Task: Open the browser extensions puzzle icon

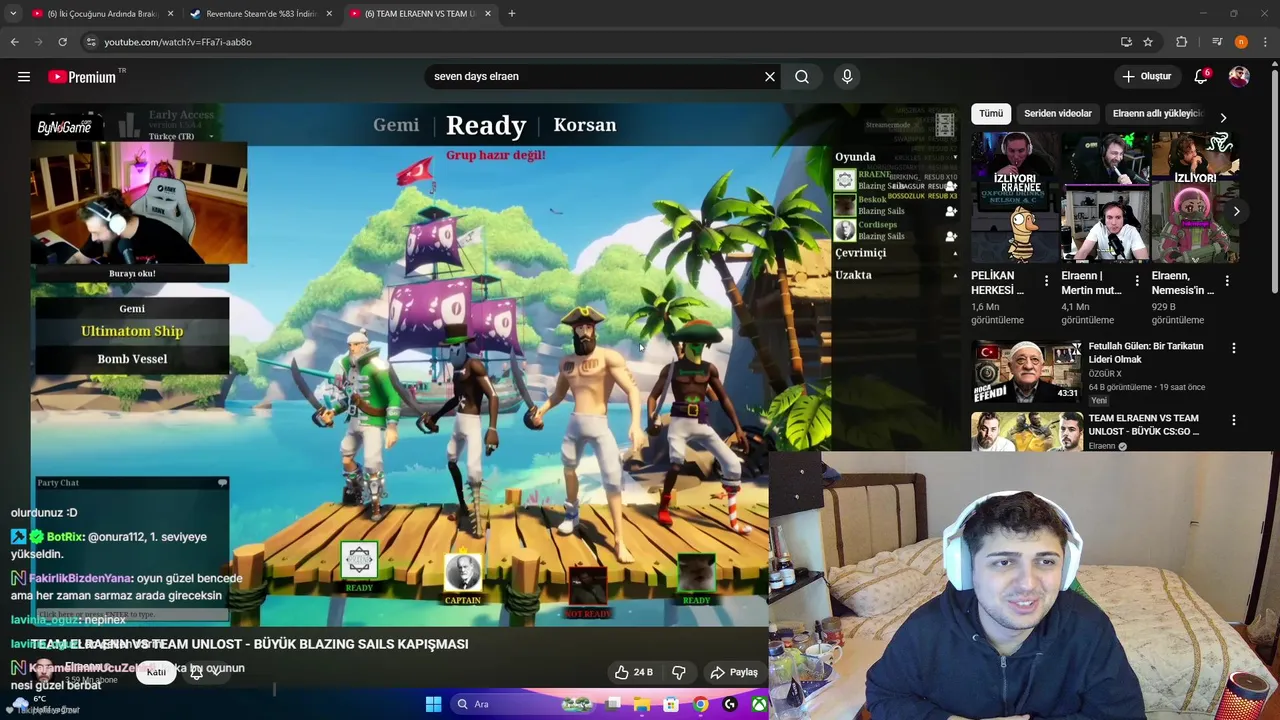Action: [x=1181, y=42]
